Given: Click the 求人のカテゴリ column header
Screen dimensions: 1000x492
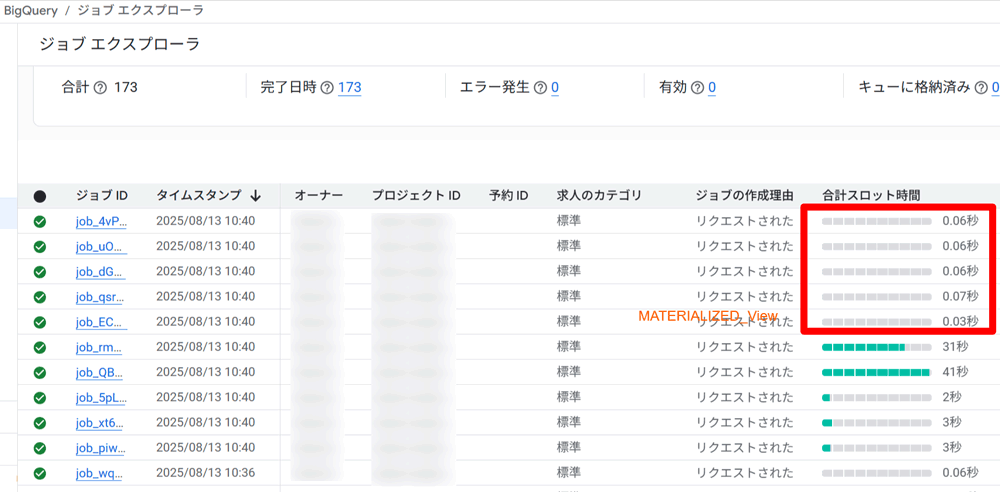Looking at the screenshot, I should (x=599, y=195).
